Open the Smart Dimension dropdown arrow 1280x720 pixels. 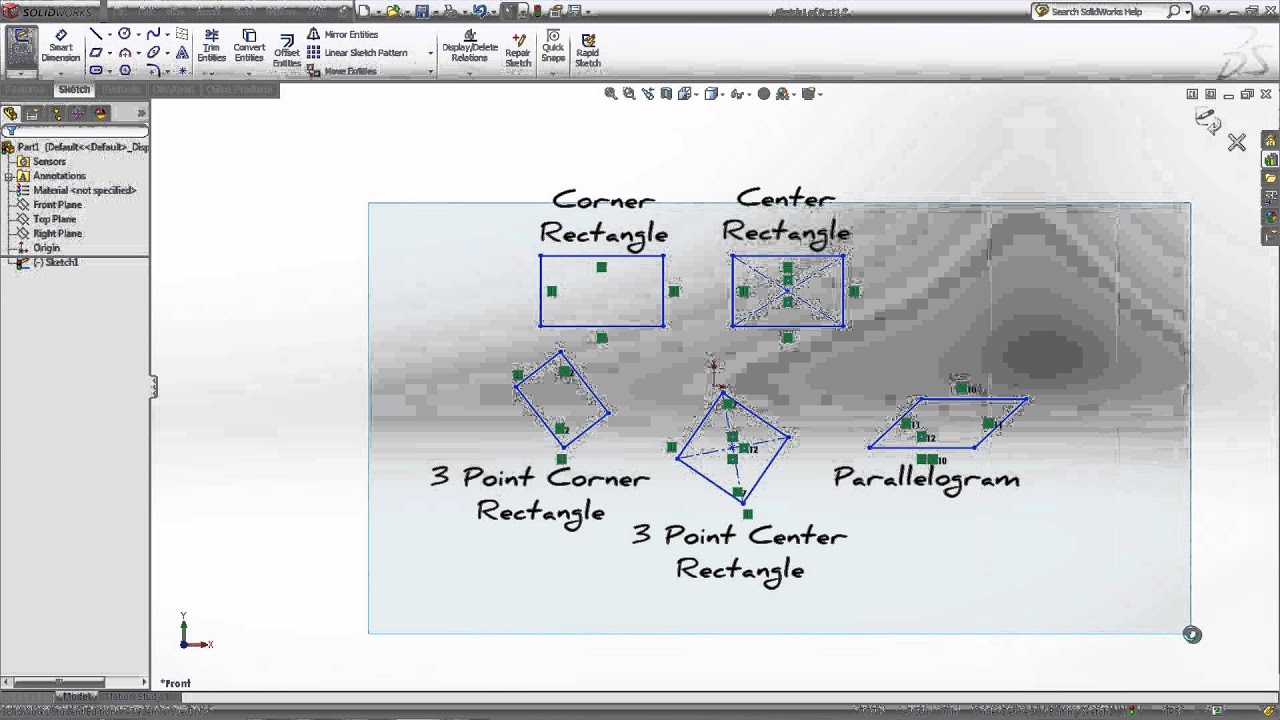[x=60, y=71]
